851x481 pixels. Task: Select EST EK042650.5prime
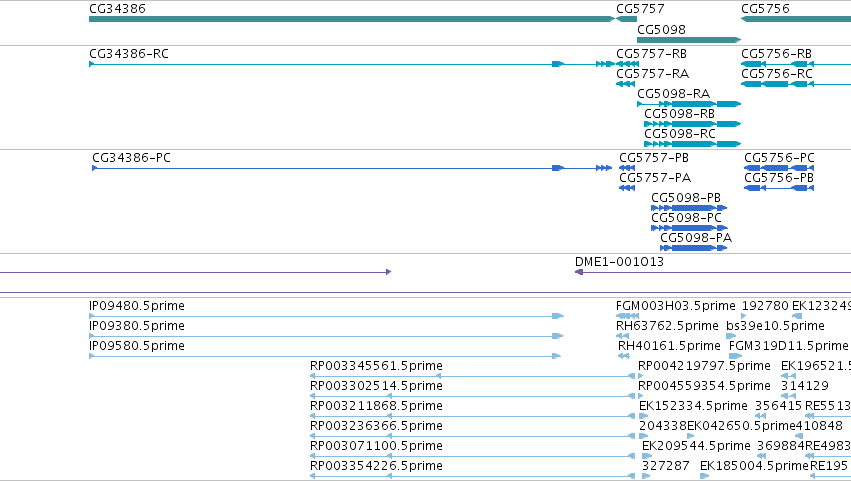click(690, 436)
